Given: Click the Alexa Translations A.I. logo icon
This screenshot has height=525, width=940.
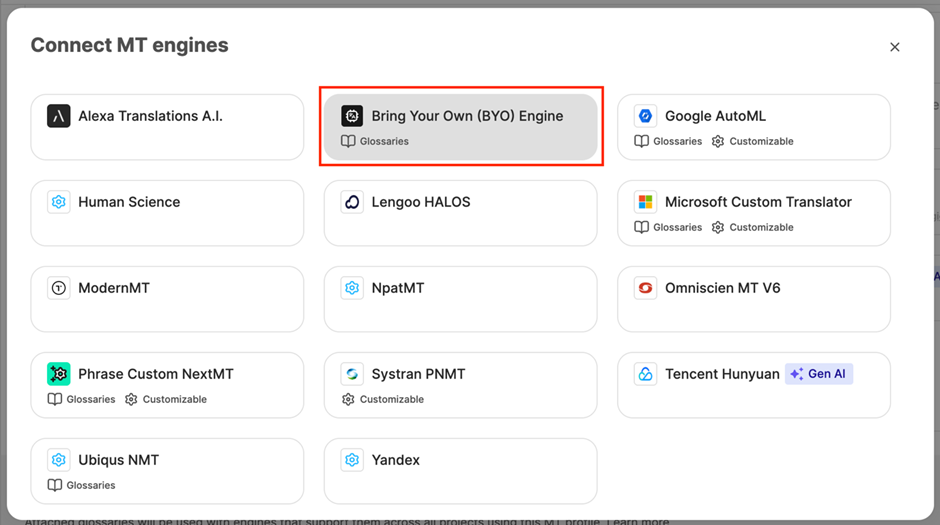Looking at the screenshot, I should coord(59,116).
